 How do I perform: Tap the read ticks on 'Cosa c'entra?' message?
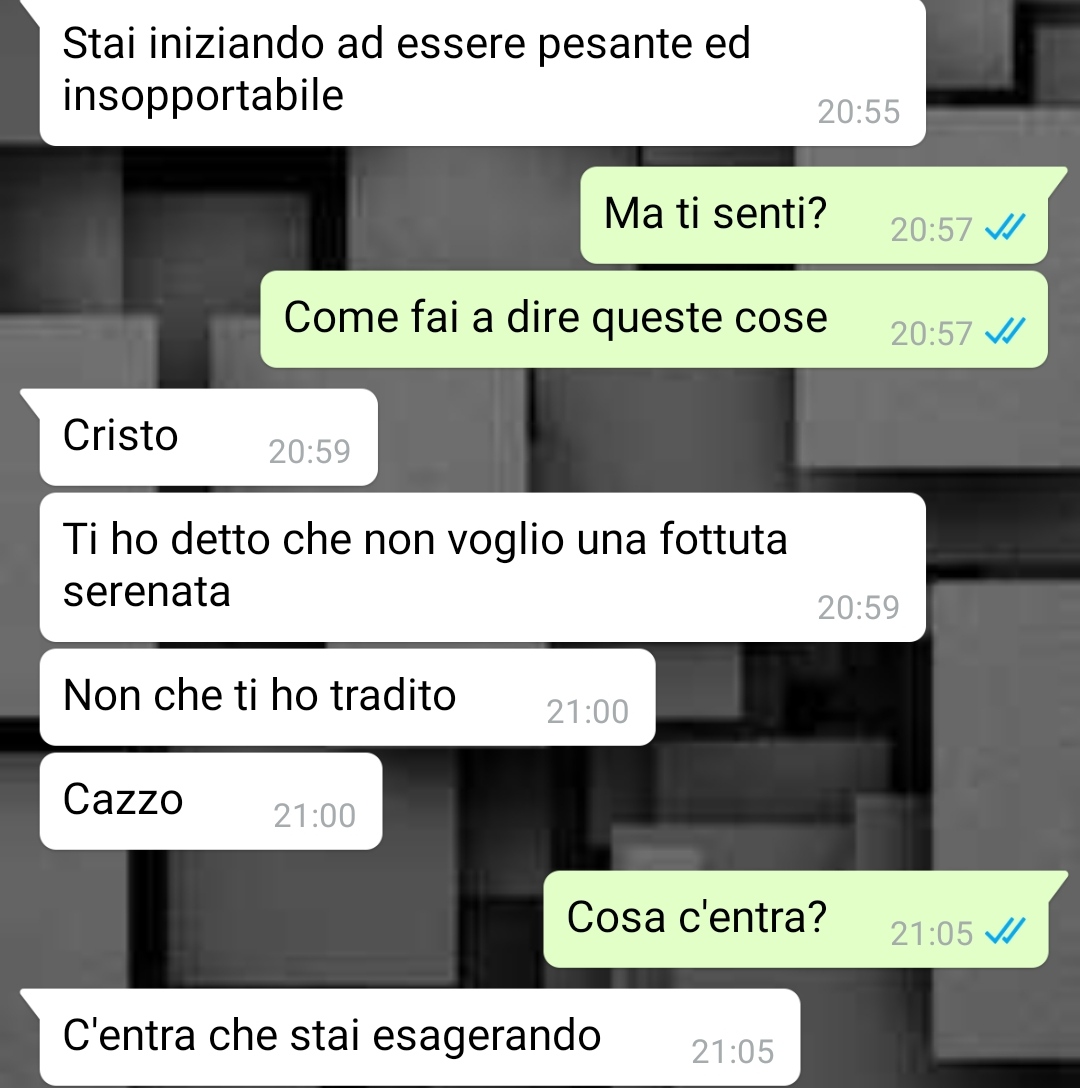pos(1005,932)
